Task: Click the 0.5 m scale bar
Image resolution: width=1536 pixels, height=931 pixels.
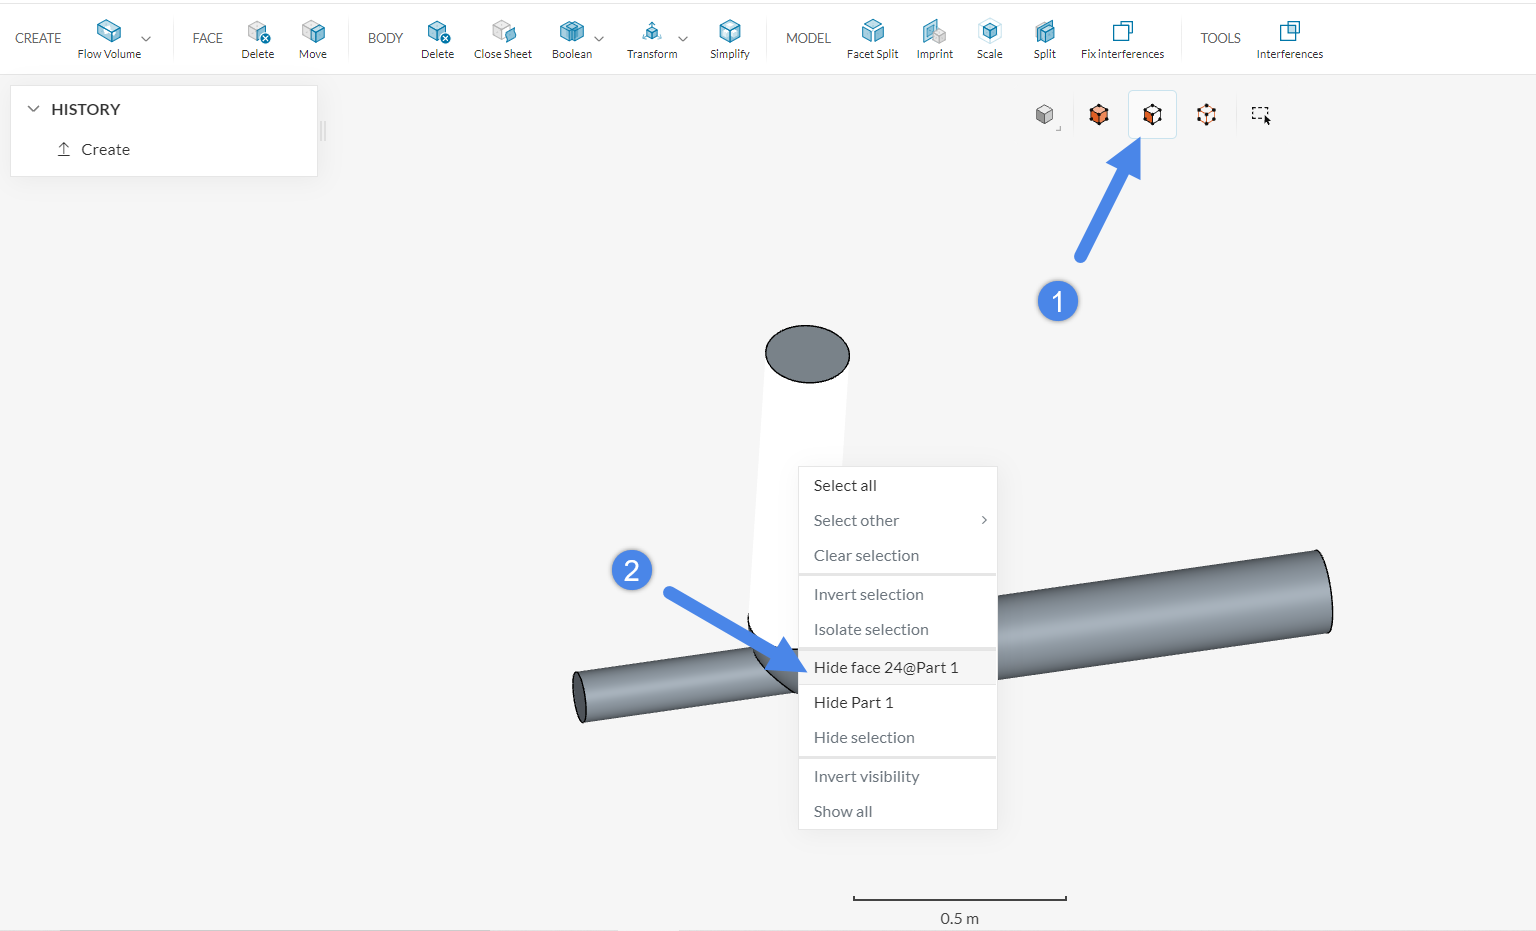Action: click(x=958, y=898)
